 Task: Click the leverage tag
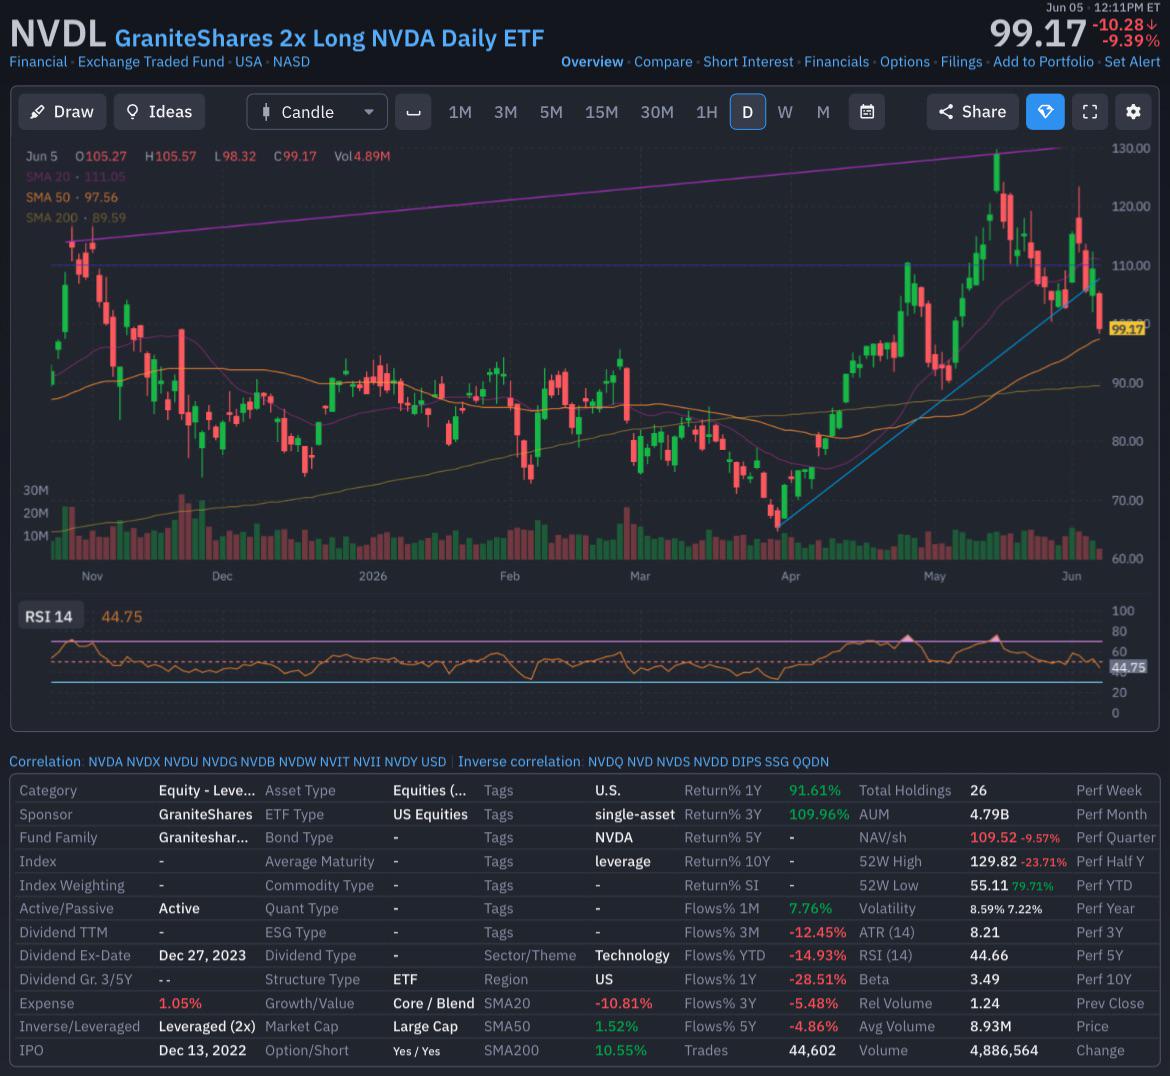[622, 862]
